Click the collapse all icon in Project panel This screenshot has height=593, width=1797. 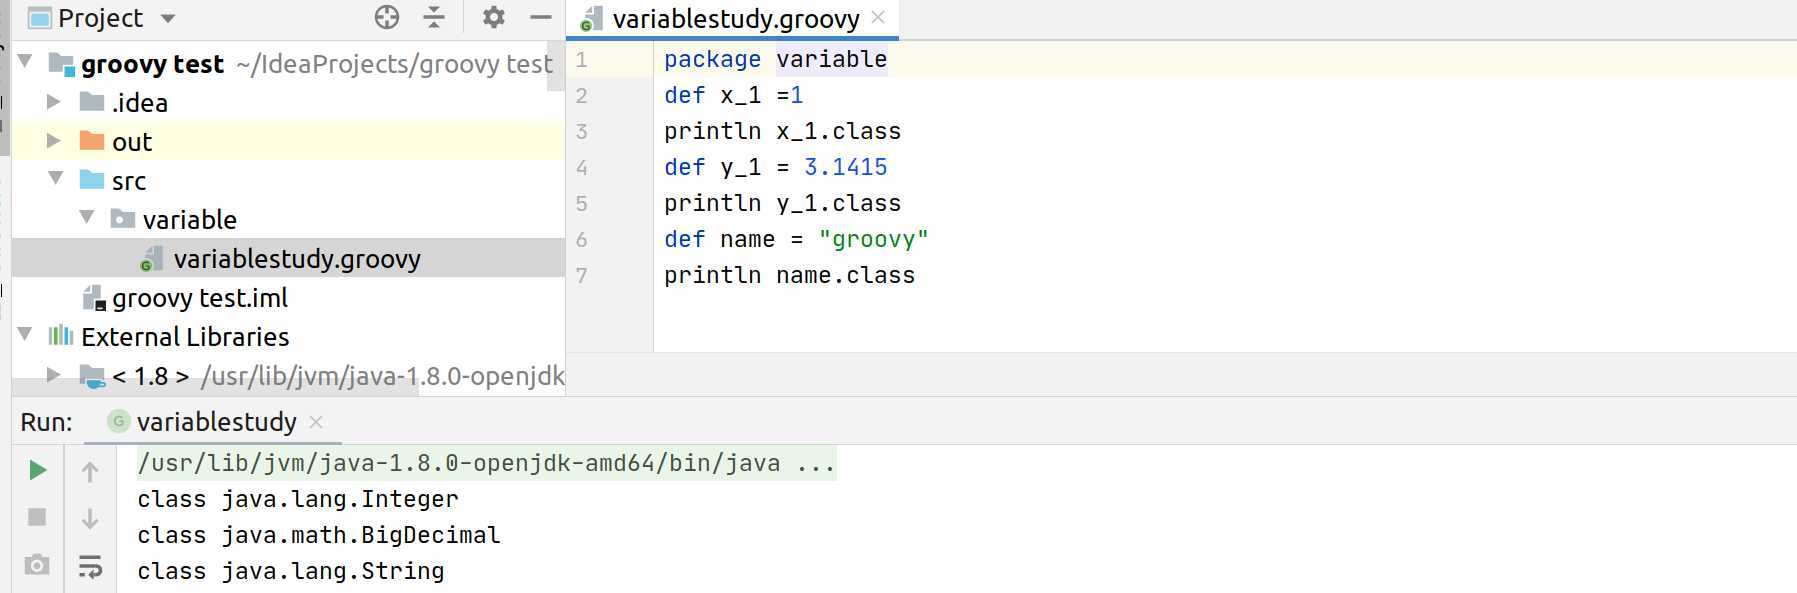pos(434,17)
